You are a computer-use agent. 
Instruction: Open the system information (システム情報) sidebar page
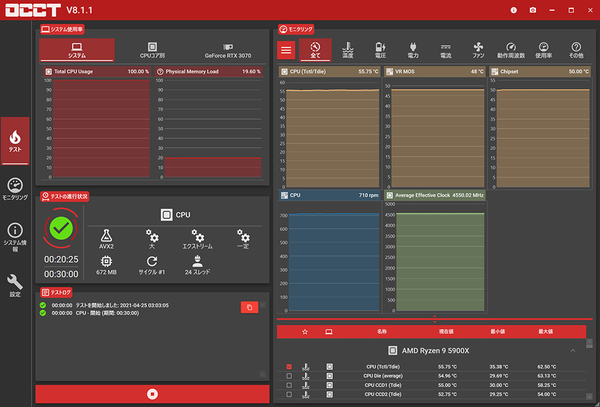coord(15,237)
